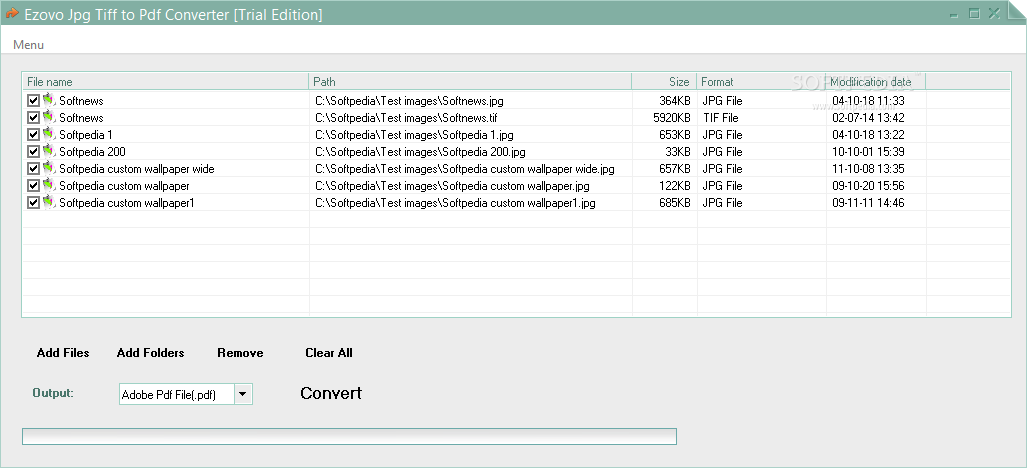This screenshot has width=1027, height=468.
Task: Click the file icon of Softpedia 1
Action: [x=49, y=134]
